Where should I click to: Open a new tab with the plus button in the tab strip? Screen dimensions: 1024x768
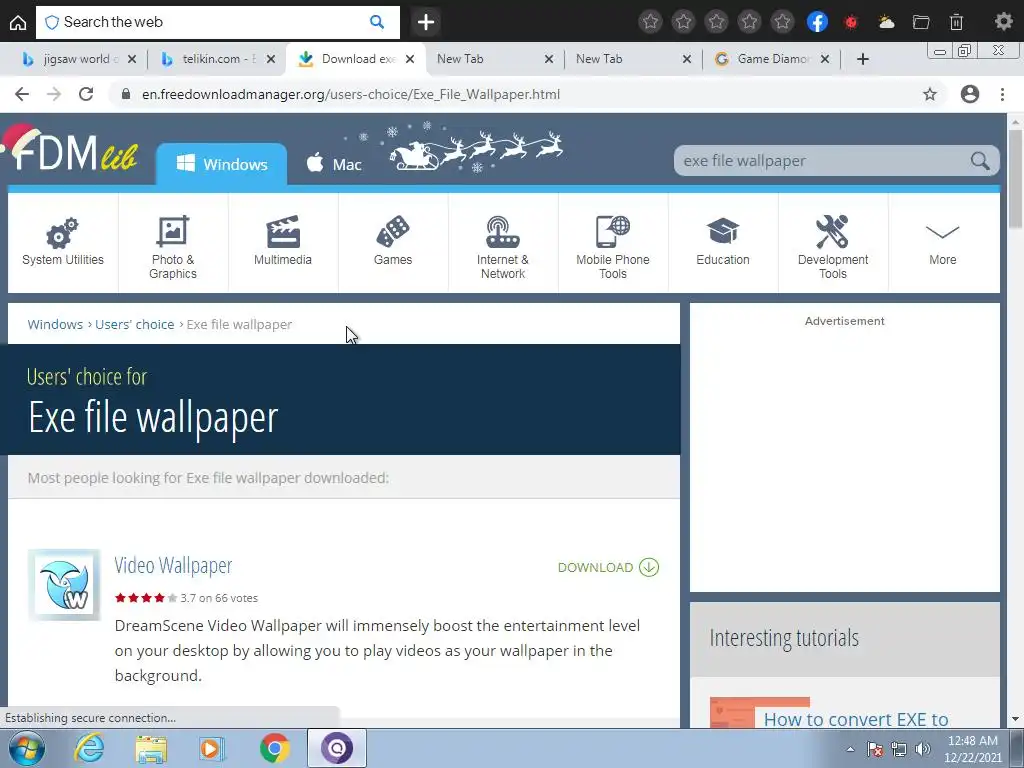[863, 59]
